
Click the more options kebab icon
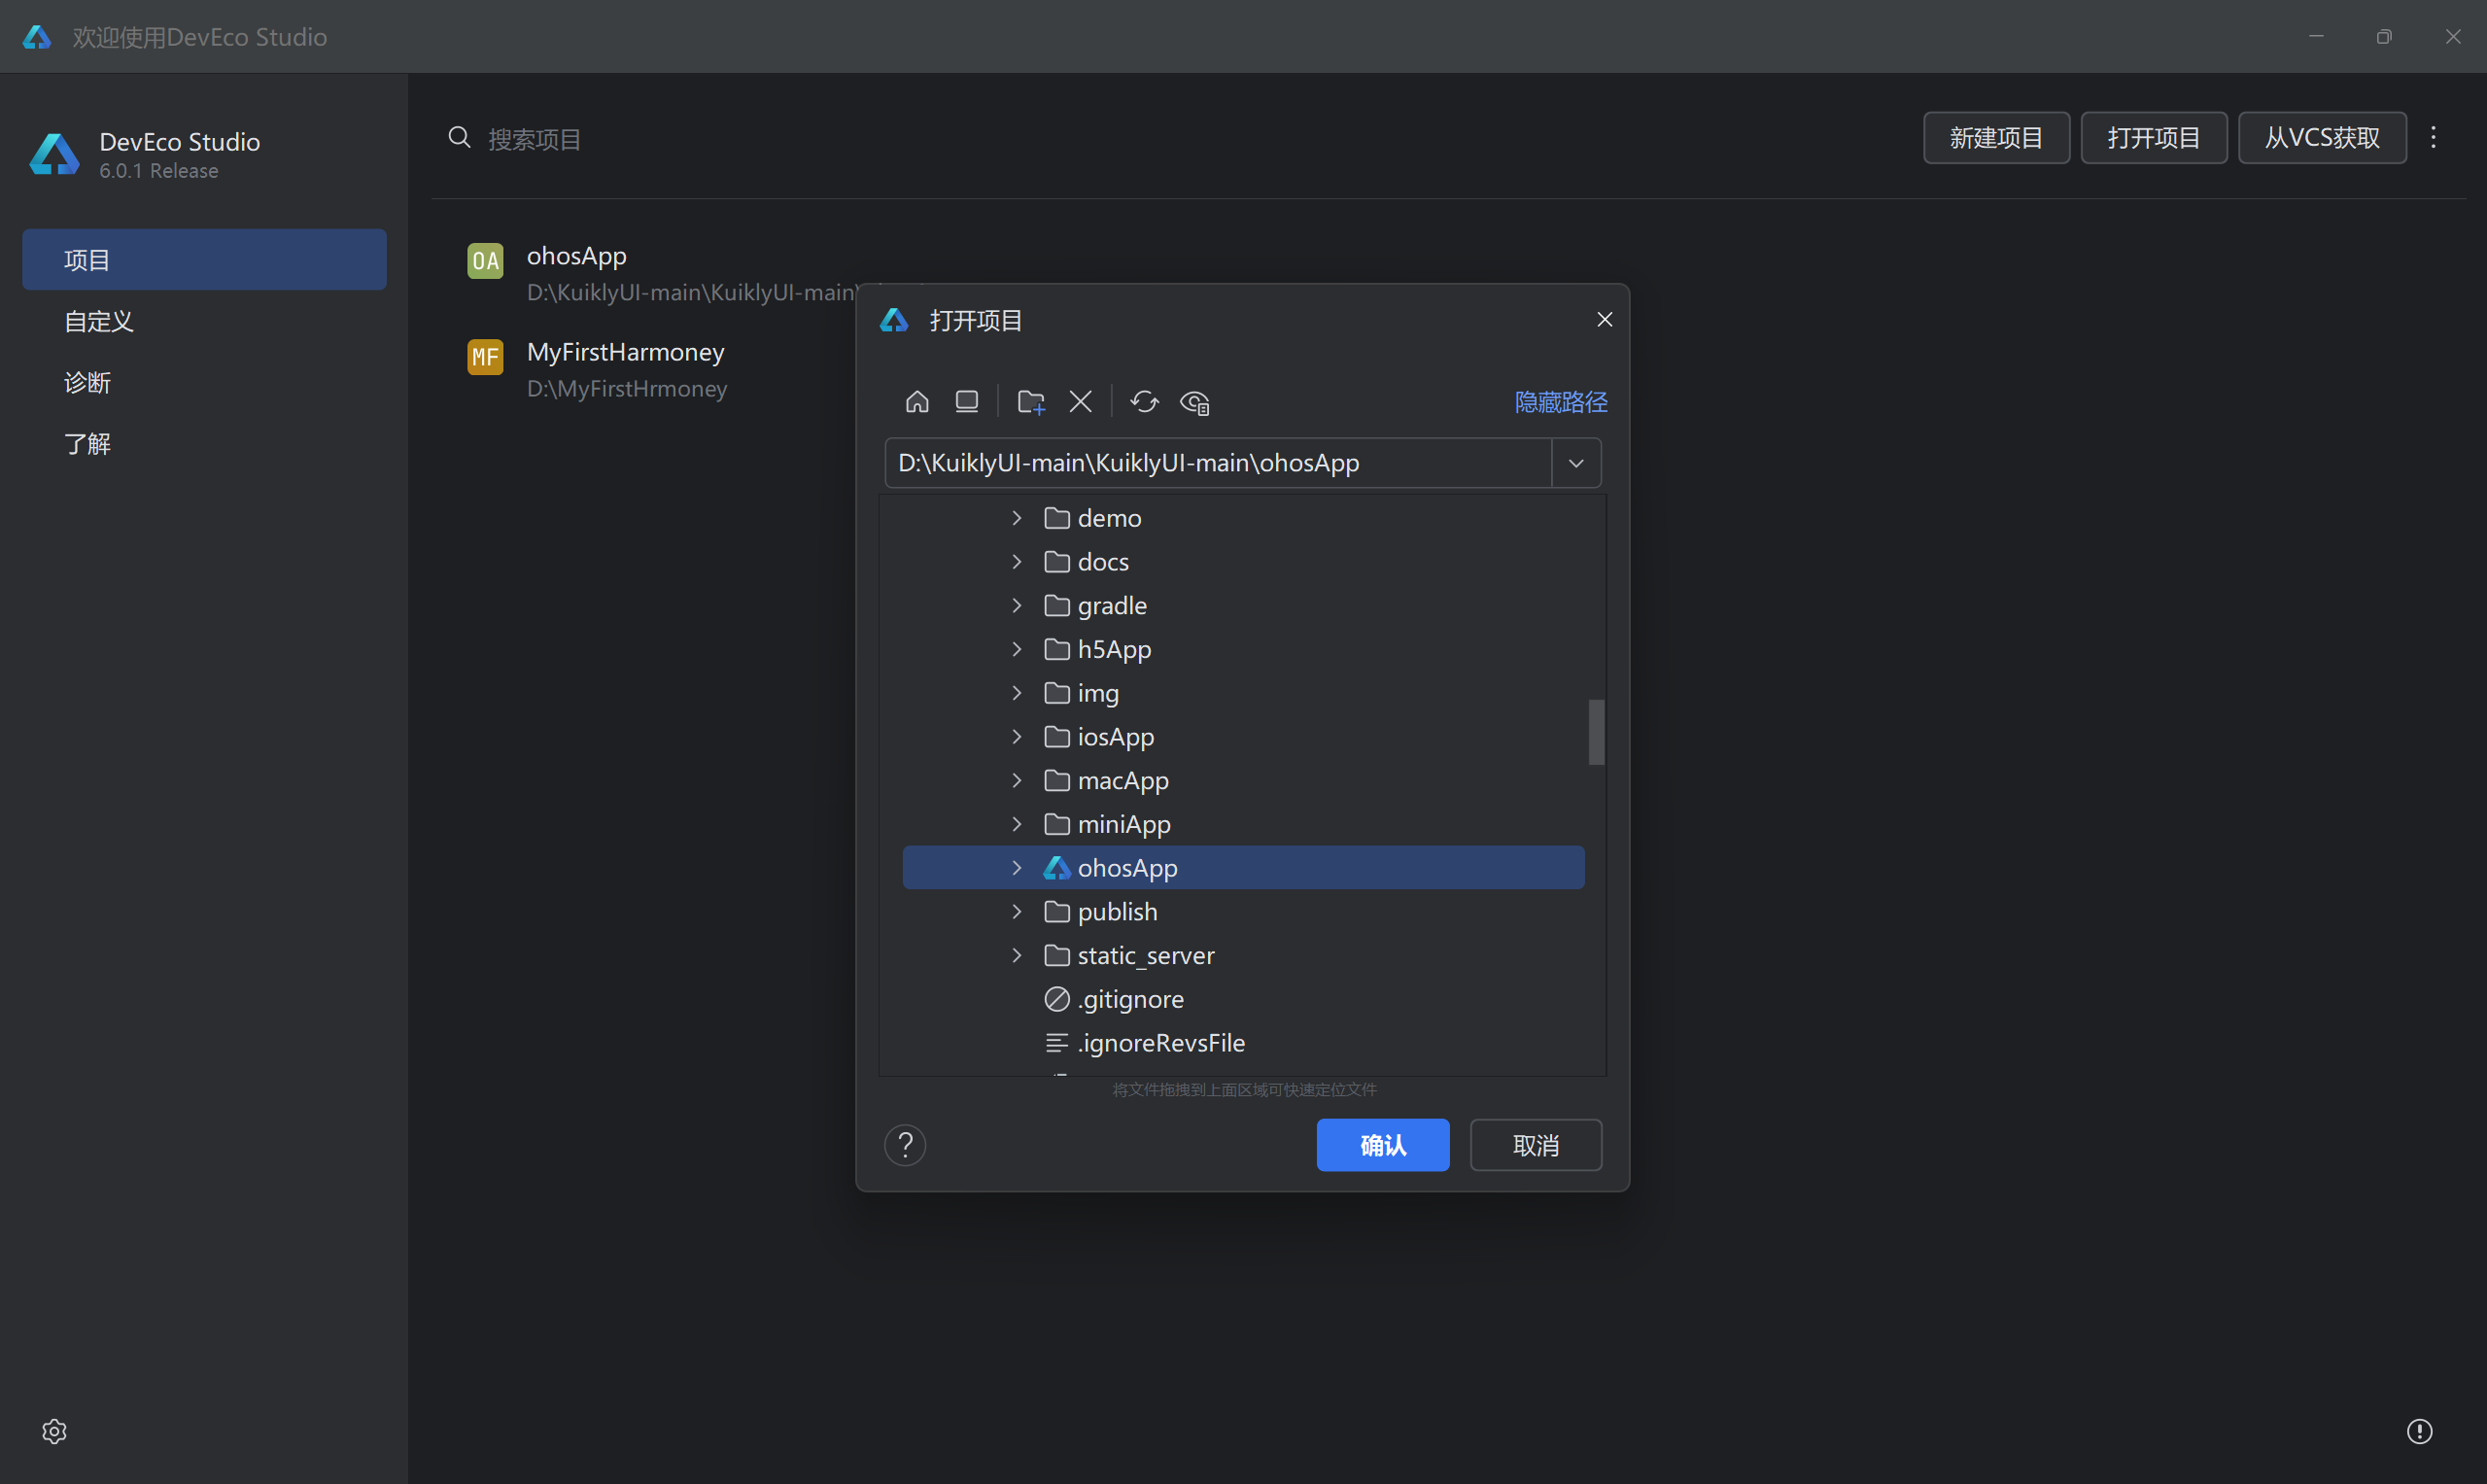click(2433, 137)
